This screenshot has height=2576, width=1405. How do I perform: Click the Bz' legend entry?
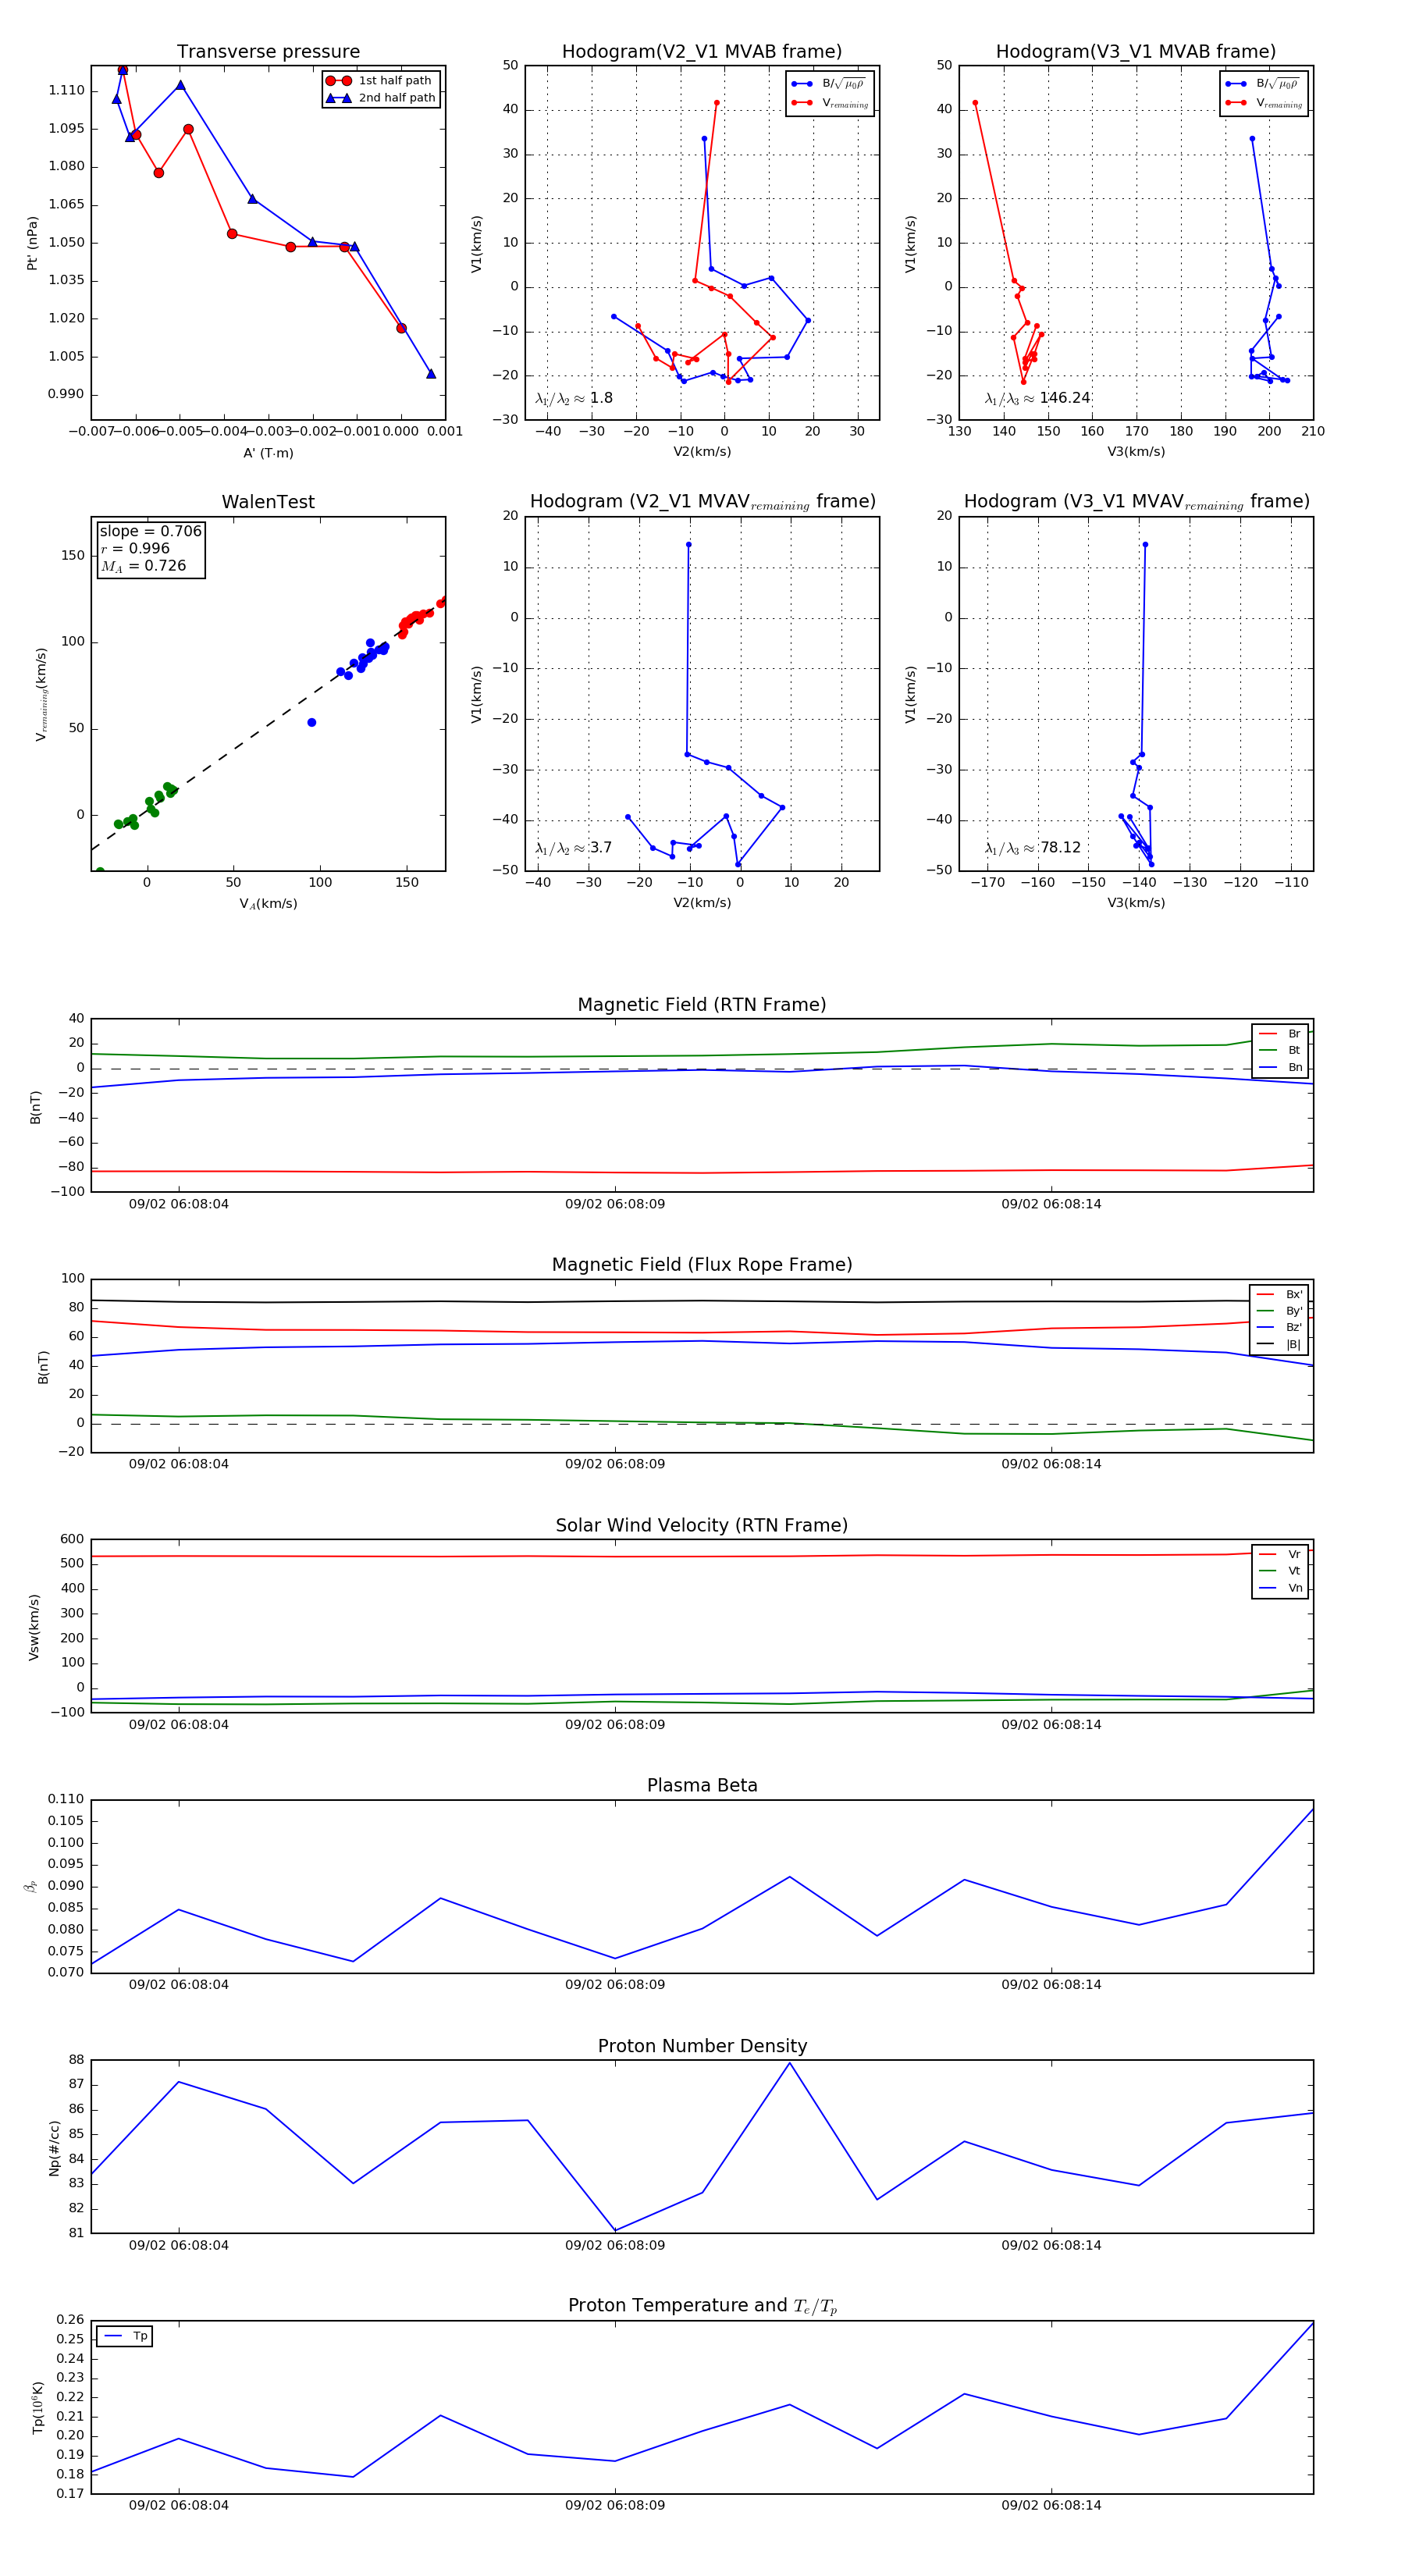point(1280,1327)
